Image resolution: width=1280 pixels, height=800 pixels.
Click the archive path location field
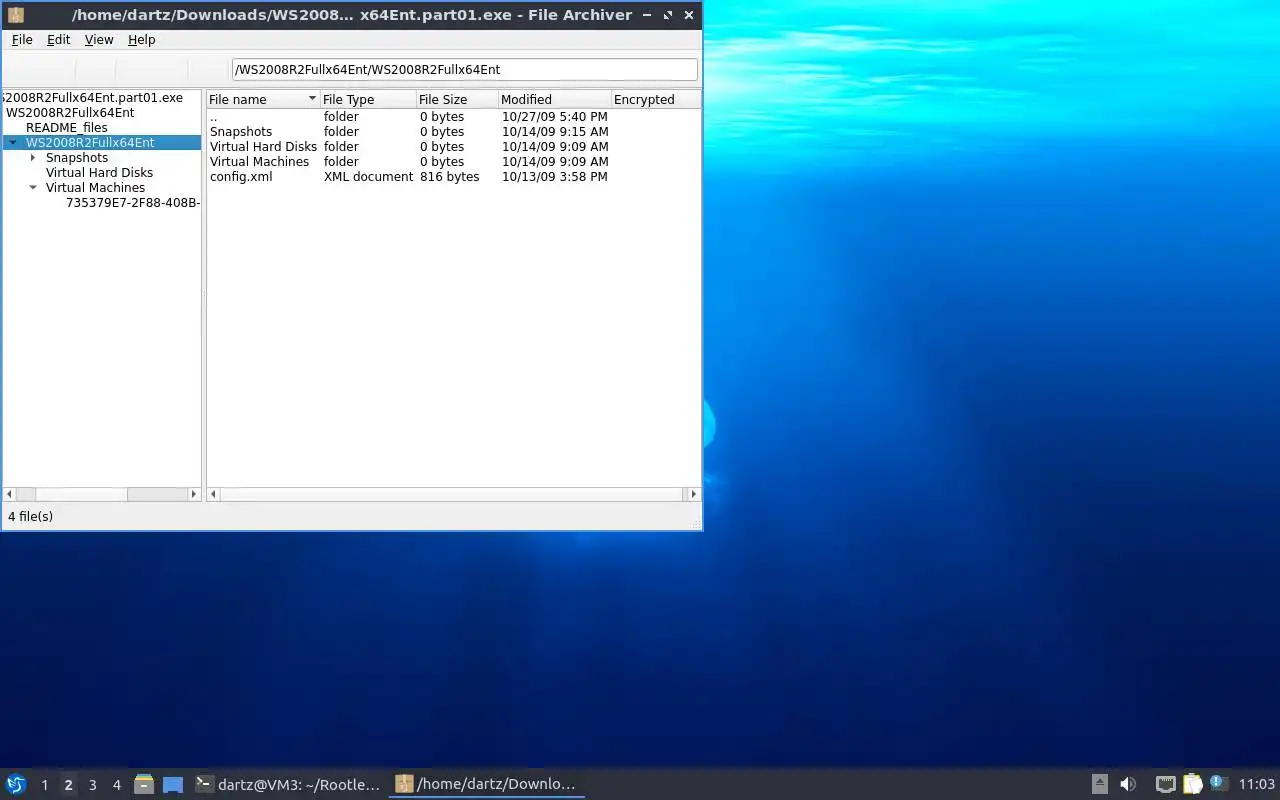click(464, 69)
